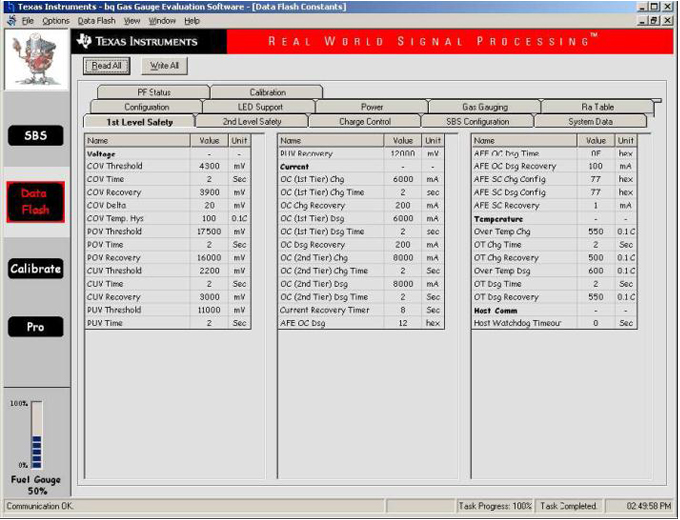Select CUV Recovery value 3000
This screenshot has width=680, height=520.
pos(209,297)
